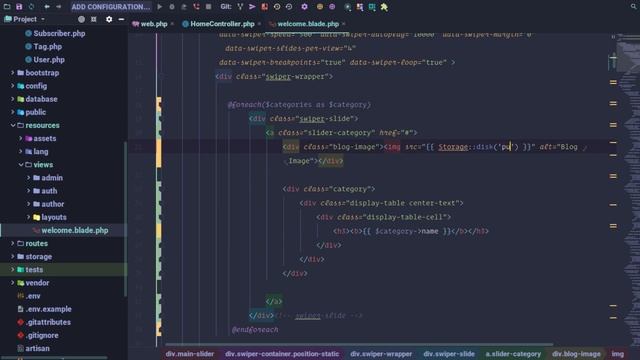Expand the routes folder
Screen dimensions: 640x360
[x=13, y=243]
